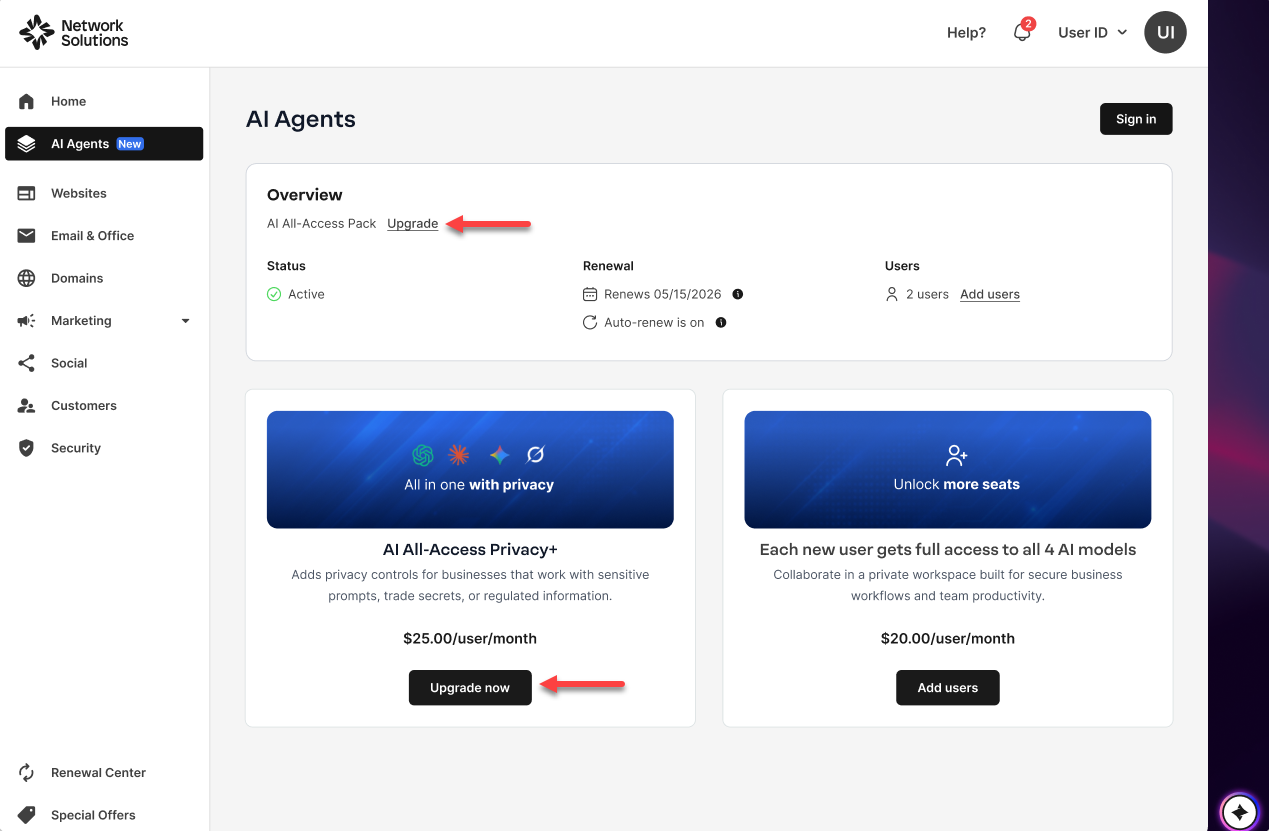Click the UI user avatar
Screen dimensions: 1269x831
1165,32
